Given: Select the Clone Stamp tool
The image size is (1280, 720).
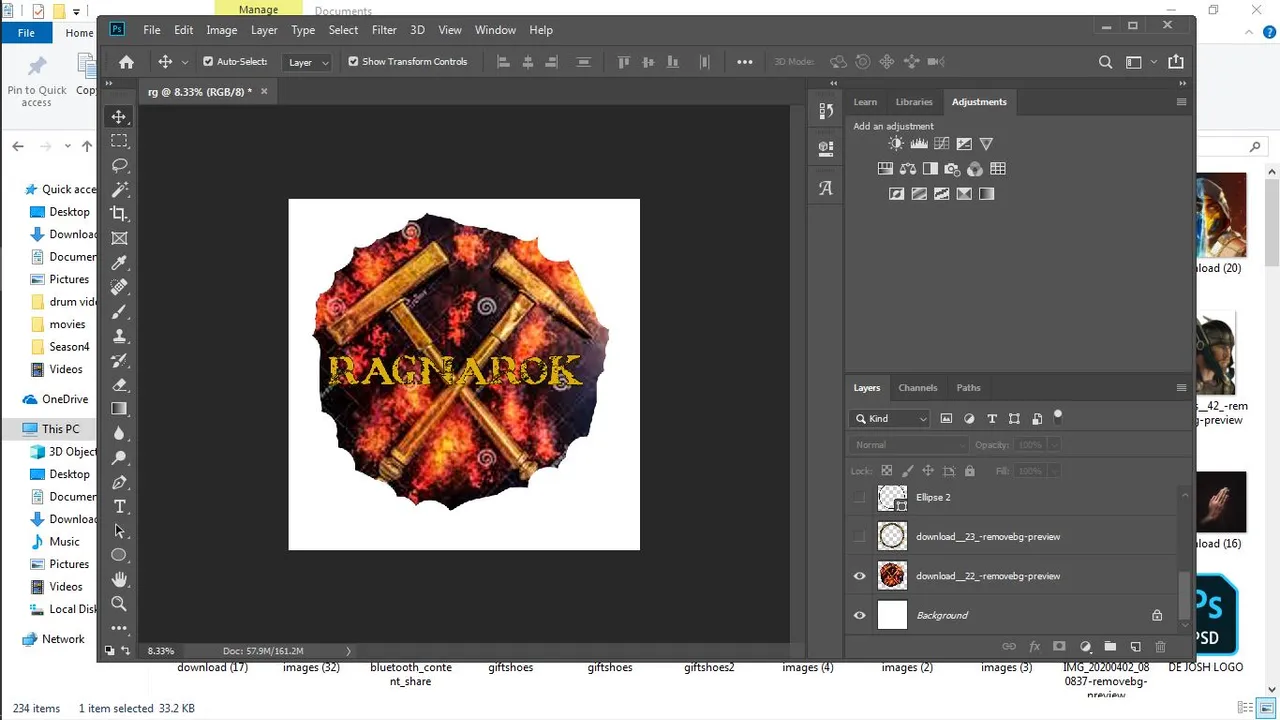Looking at the screenshot, I should (x=119, y=336).
